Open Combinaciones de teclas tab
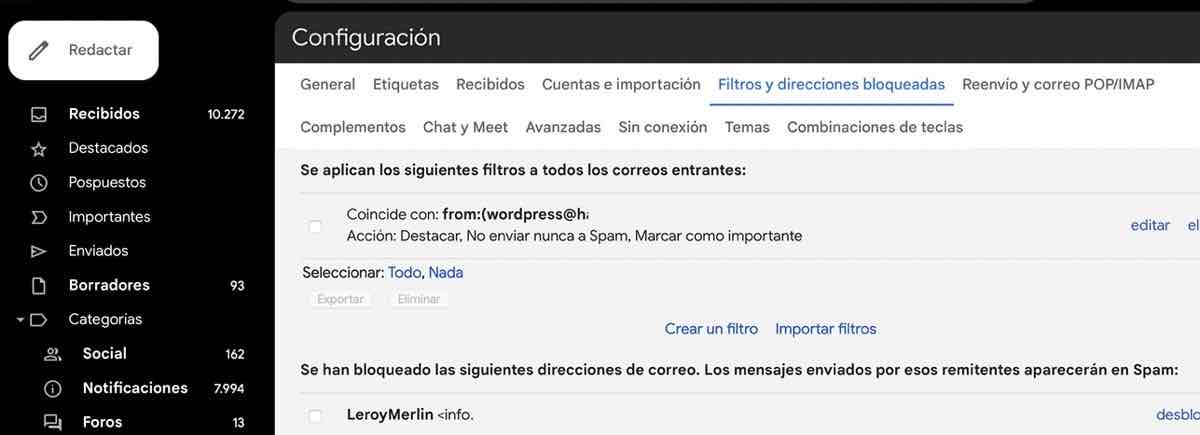This screenshot has width=1200, height=435. (875, 127)
